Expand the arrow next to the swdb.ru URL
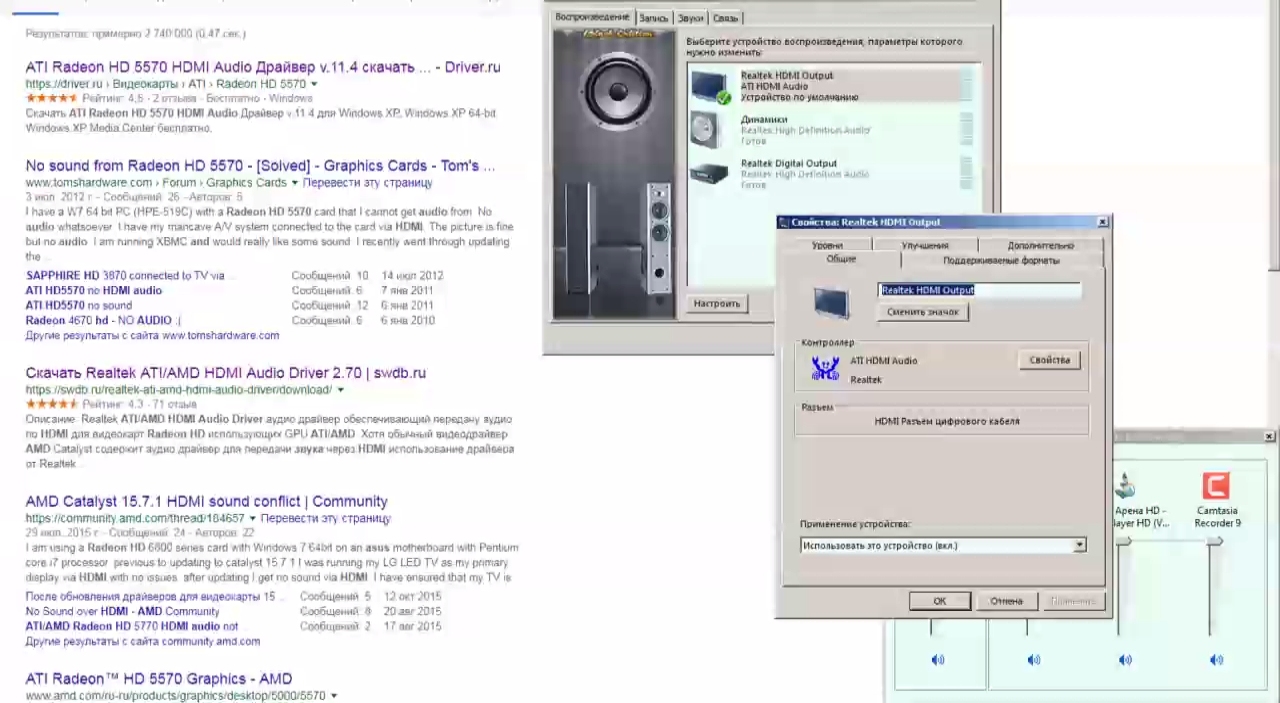 tap(340, 390)
